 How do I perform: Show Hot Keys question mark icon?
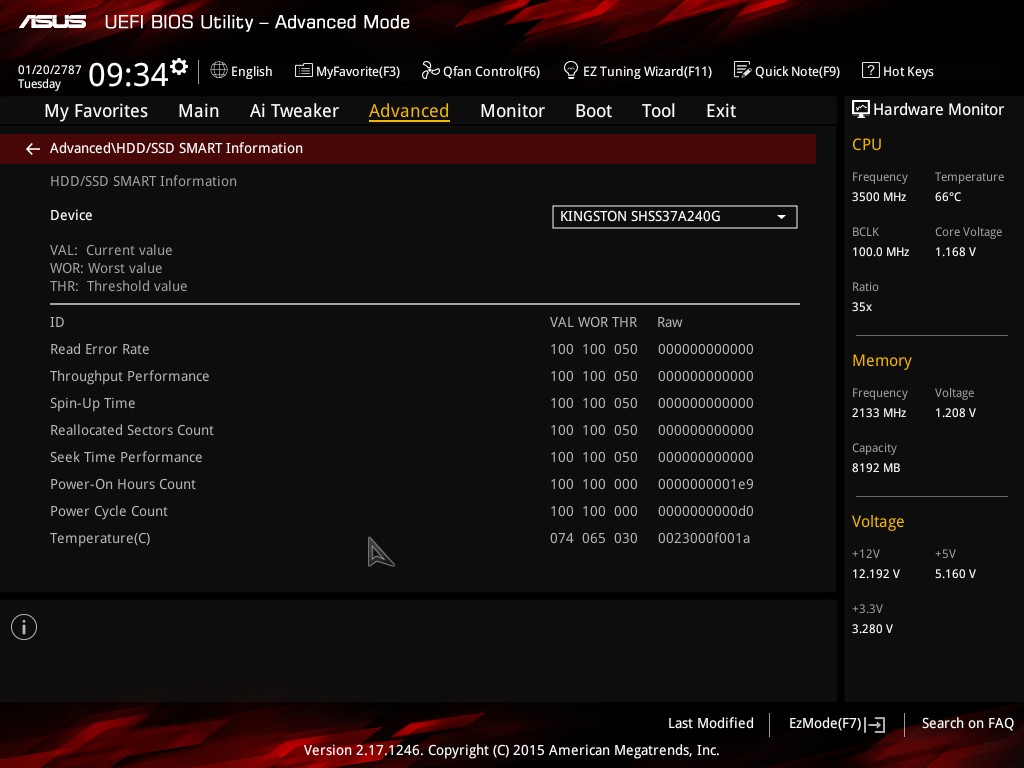(871, 70)
